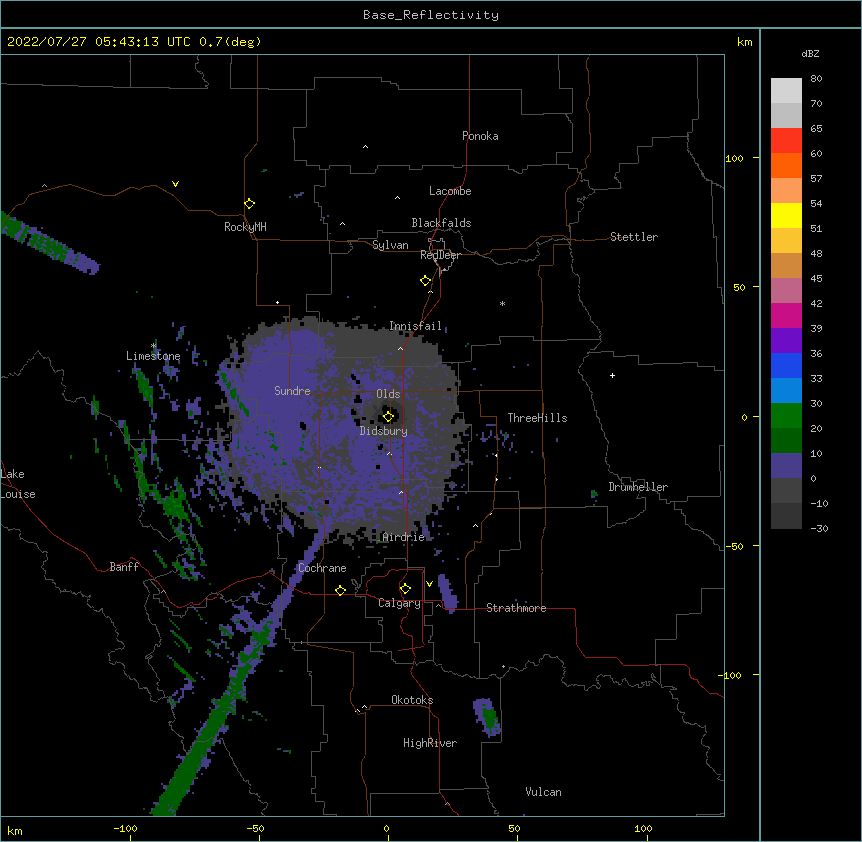Select the Sundre label inside radar echo
This screenshot has height=842, width=862.
(292, 391)
